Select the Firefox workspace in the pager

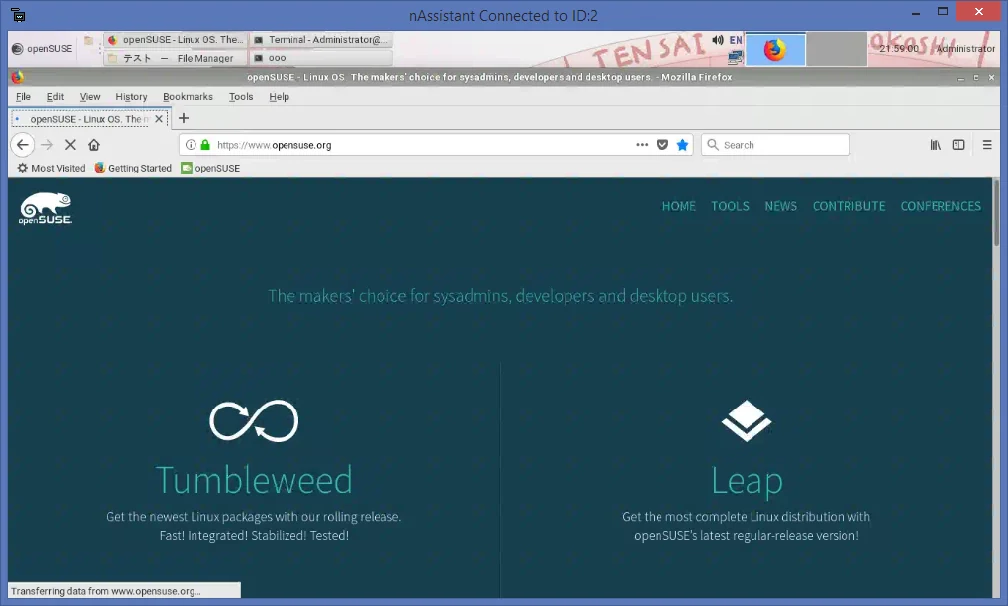(775, 49)
